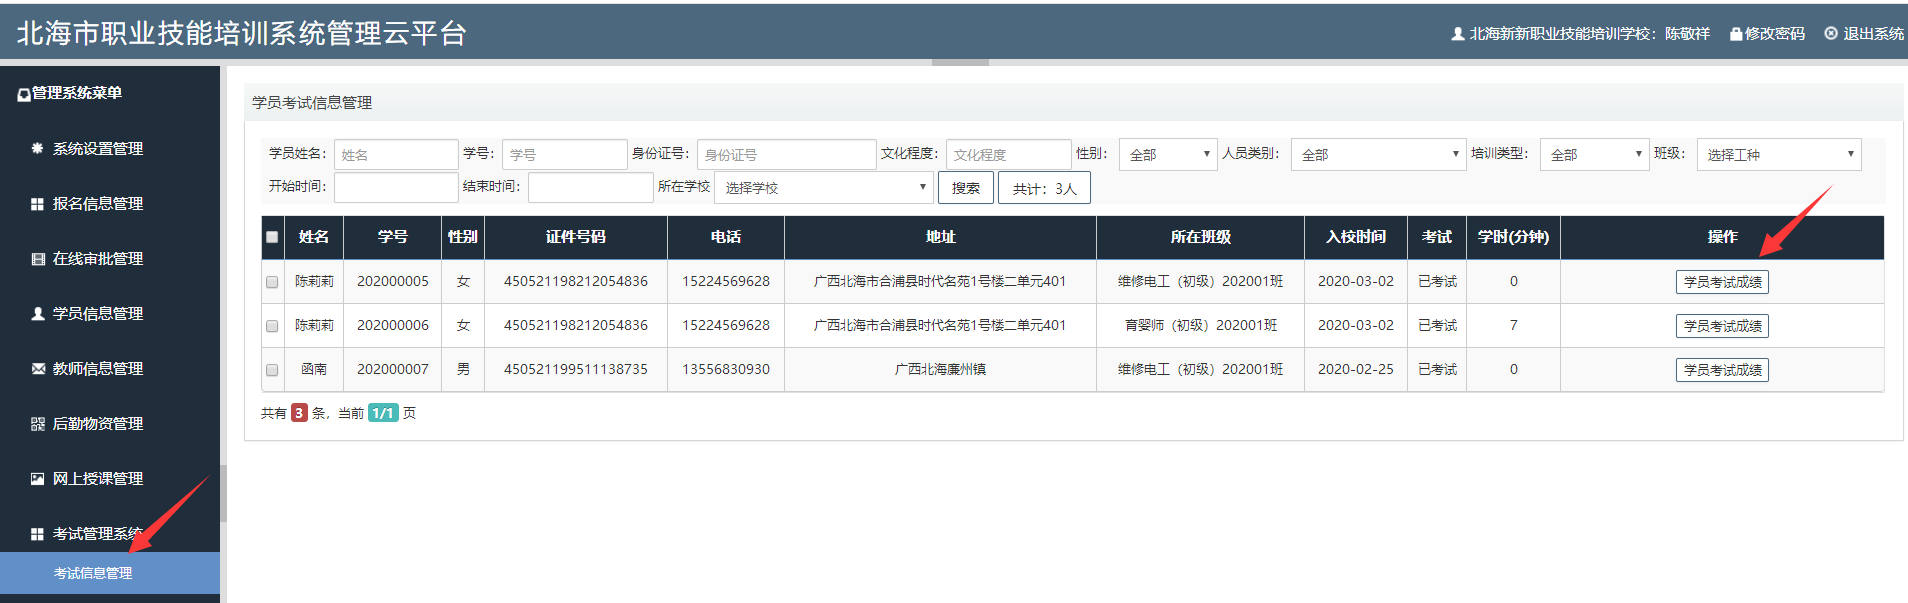1908x603 pixels.
Task: Click the gear icon beside 系统设置管理
Action: pyautogui.click(x=37, y=148)
